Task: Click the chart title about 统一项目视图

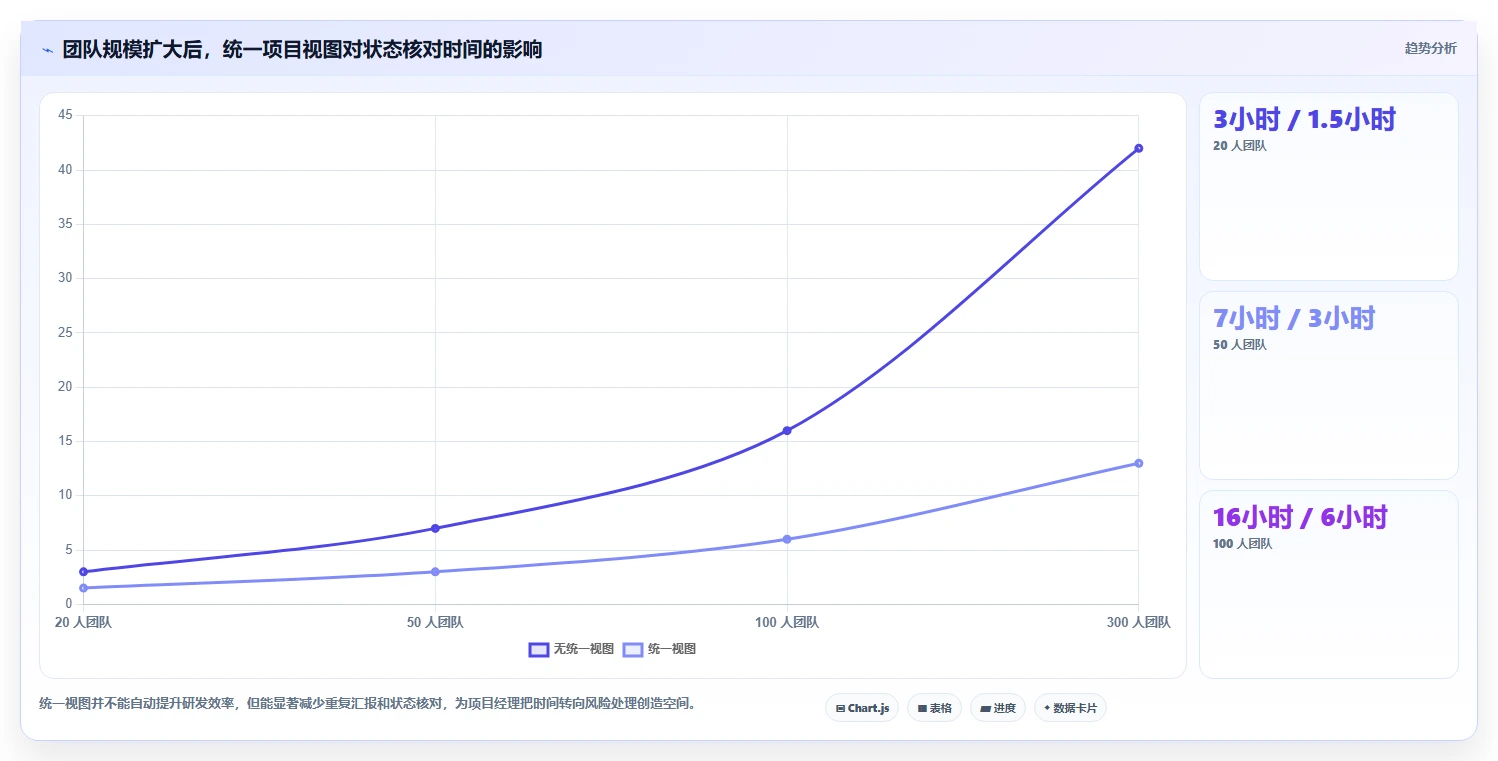Action: tap(302, 49)
